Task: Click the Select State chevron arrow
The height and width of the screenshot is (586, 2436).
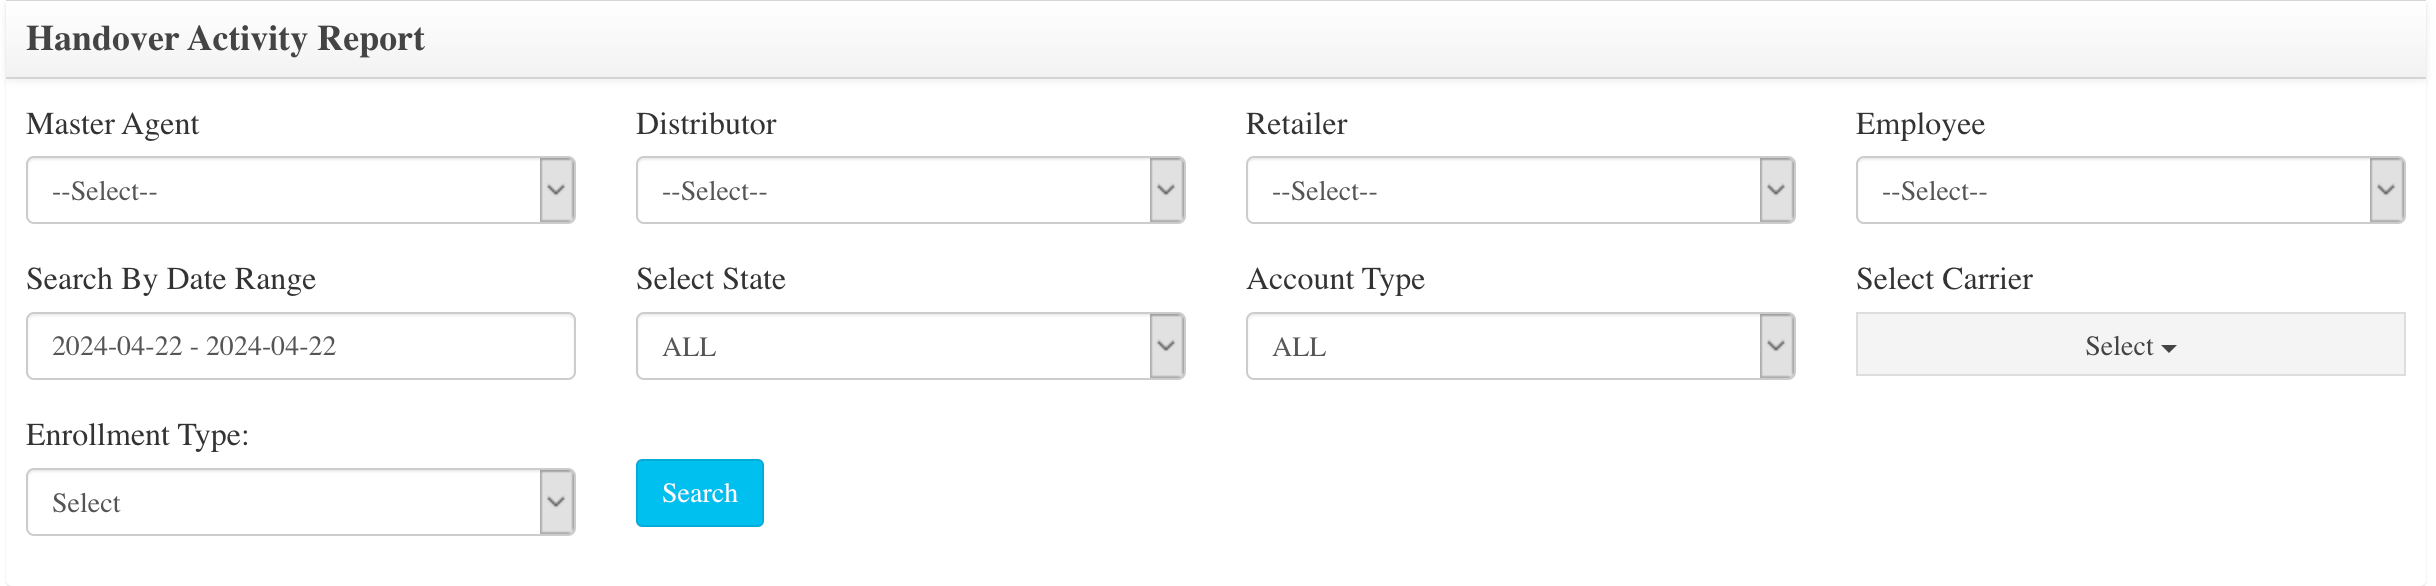Action: (x=1167, y=346)
